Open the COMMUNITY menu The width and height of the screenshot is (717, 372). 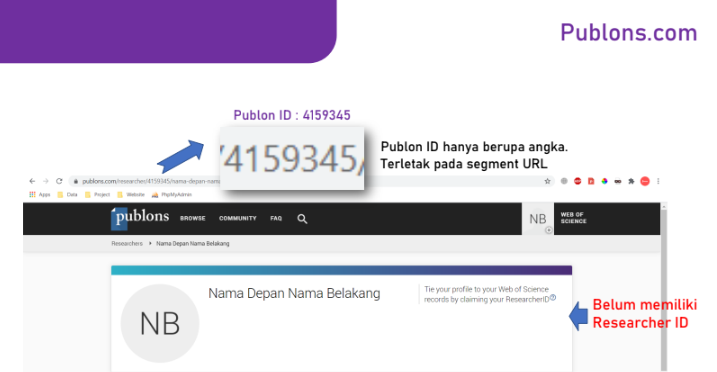[238, 218]
